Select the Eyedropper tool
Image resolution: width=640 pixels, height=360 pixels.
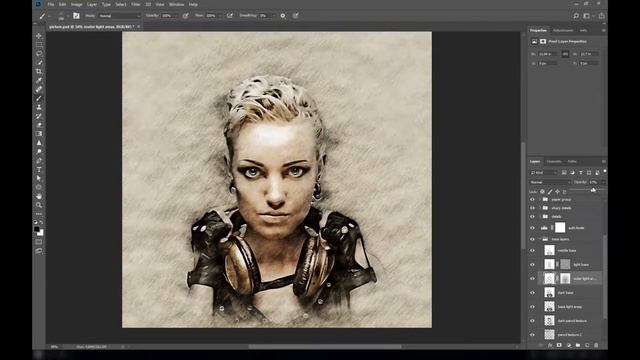tap(39, 80)
